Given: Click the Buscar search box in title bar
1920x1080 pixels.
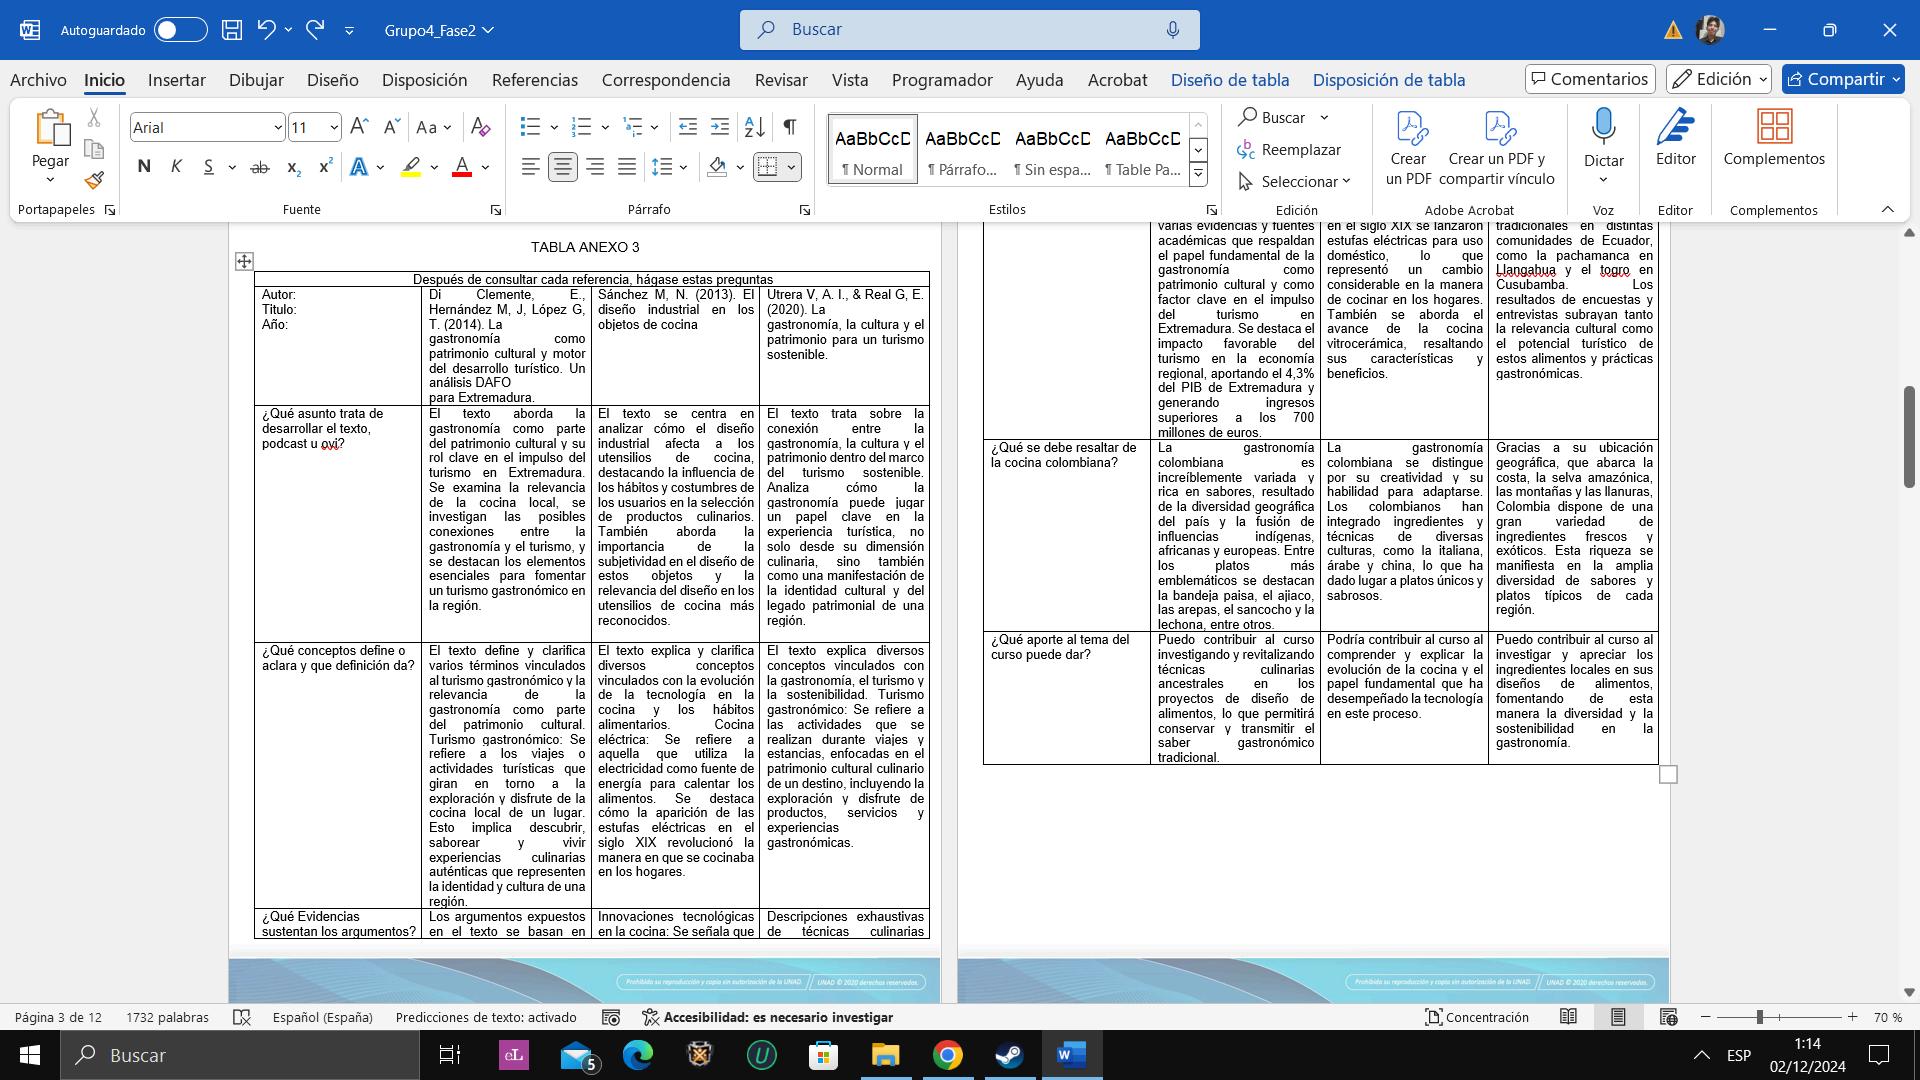Looking at the screenshot, I should (969, 30).
